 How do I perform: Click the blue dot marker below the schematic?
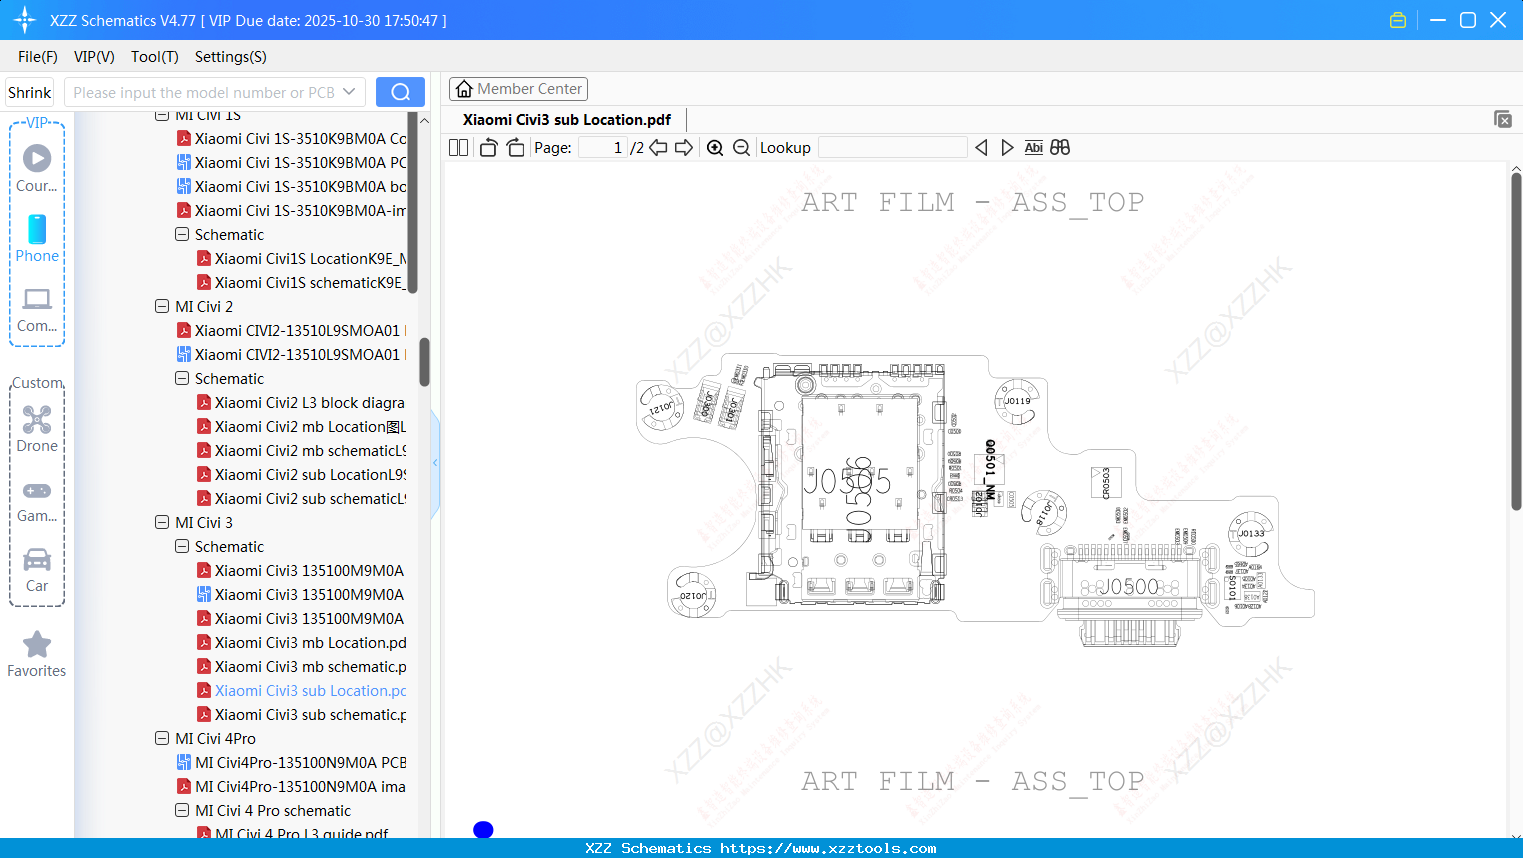[x=483, y=829]
